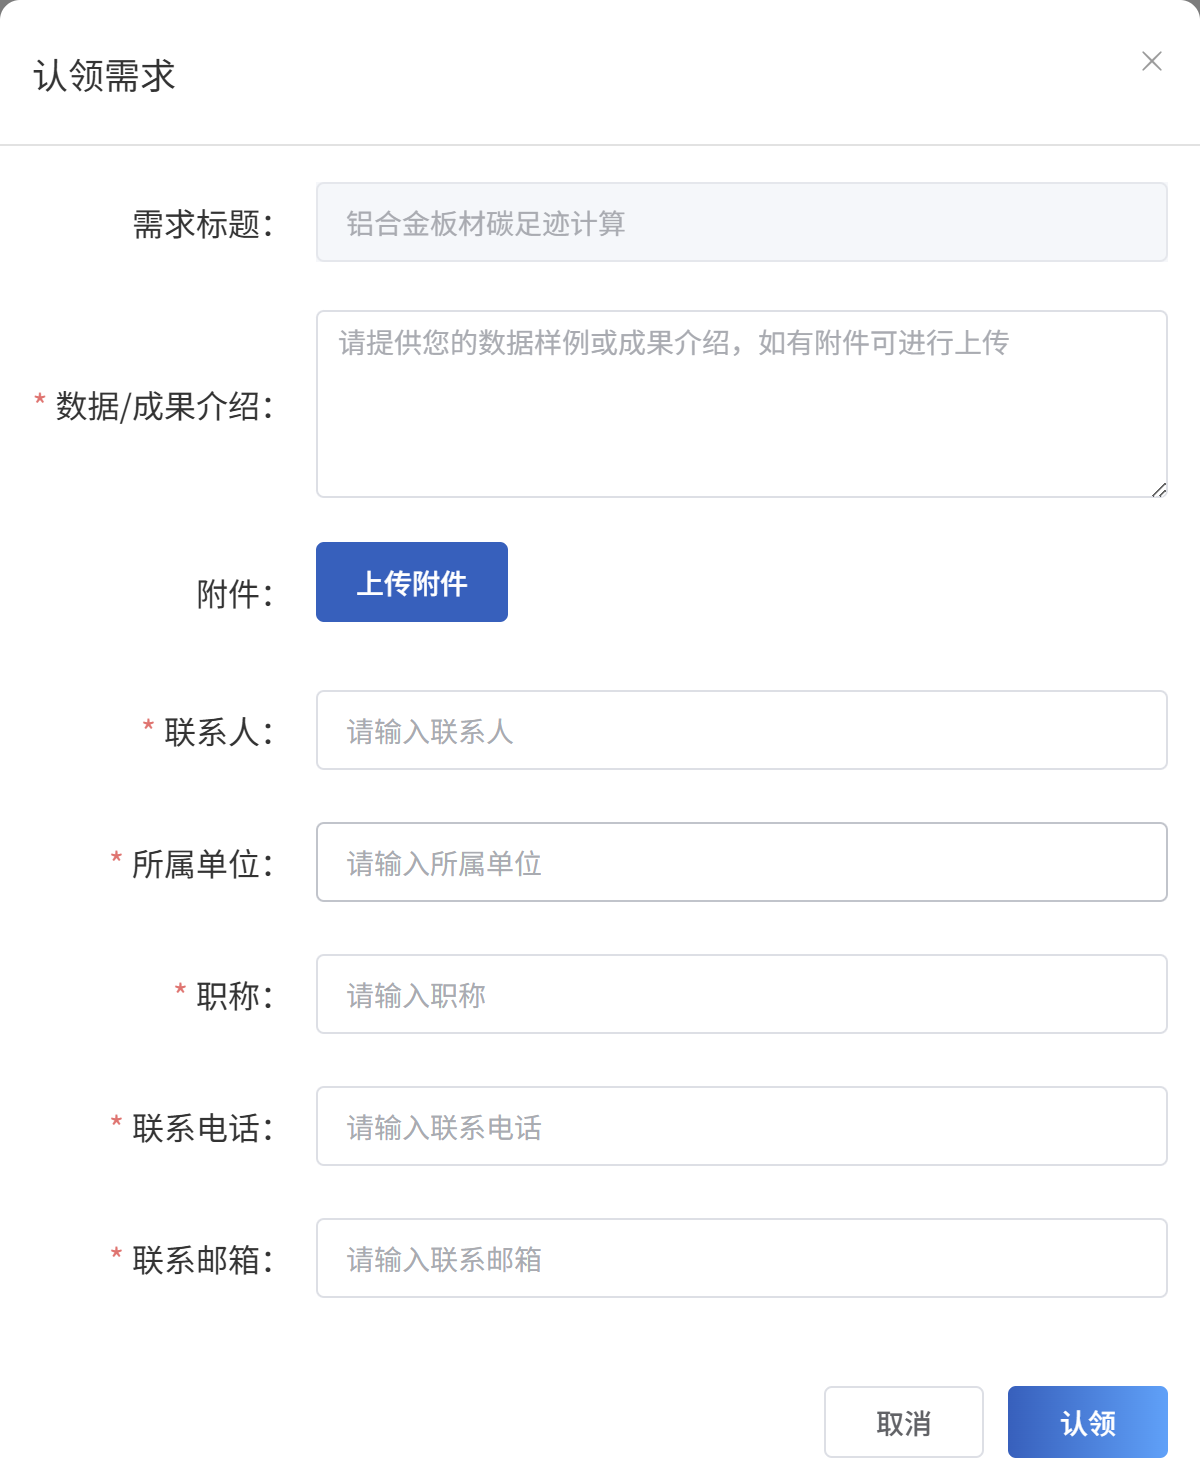Click the disabled 需求标题 field
Image resolution: width=1200 pixels, height=1461 pixels.
(741, 222)
